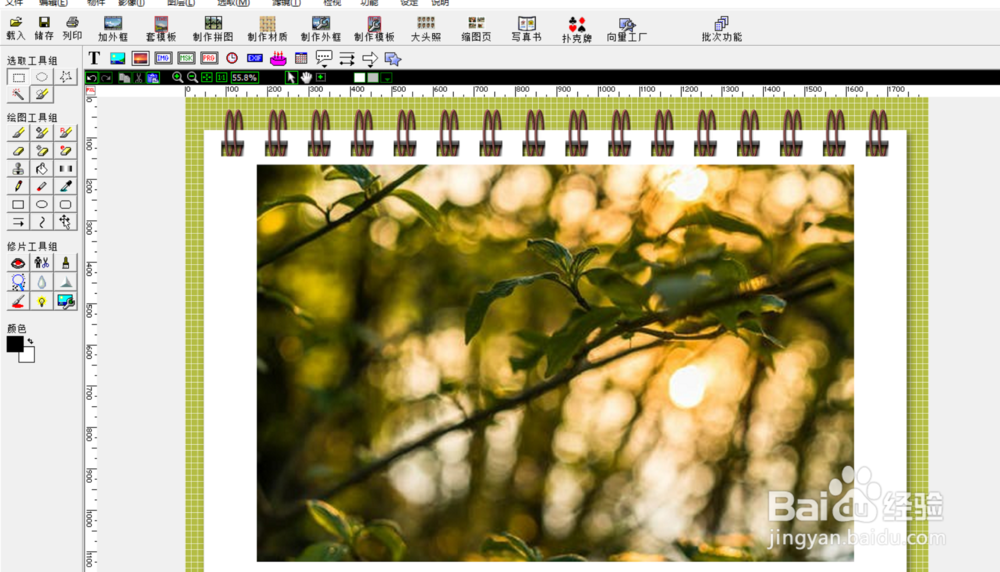The width and height of the screenshot is (1000, 572).
Task: Open the 制作材质 texture maker
Action: click(x=267, y=29)
